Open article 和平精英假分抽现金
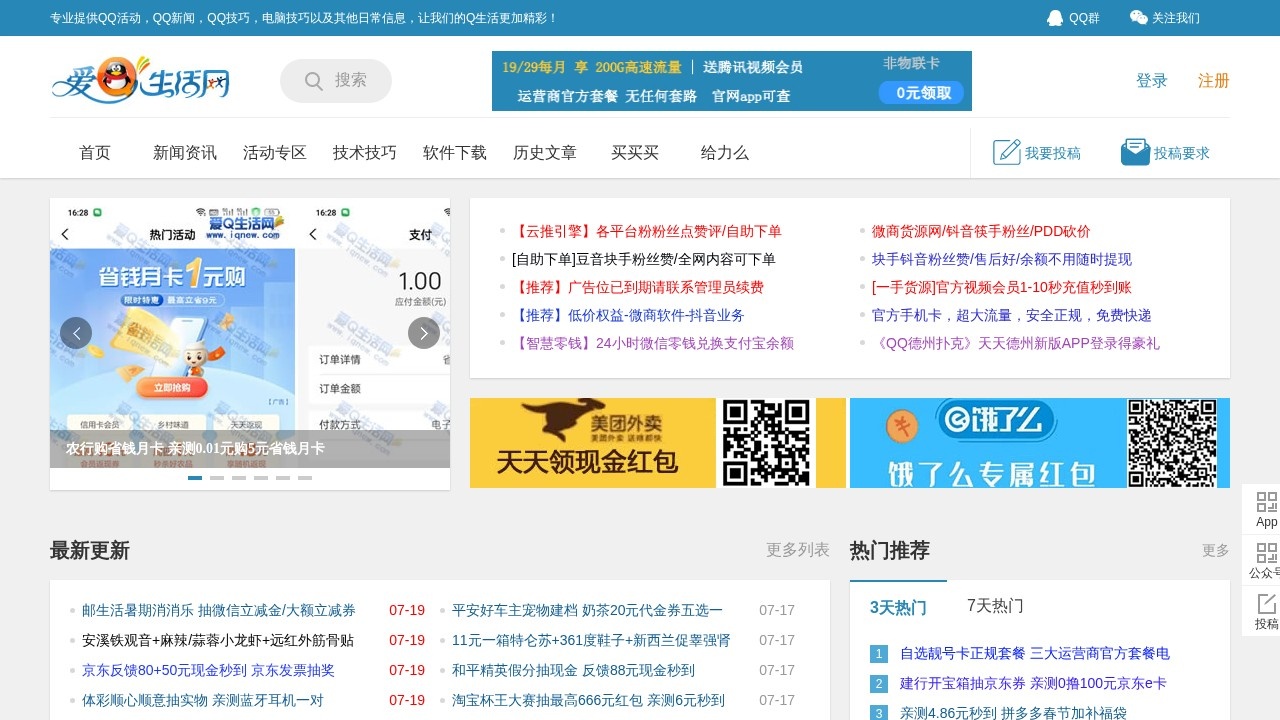Image resolution: width=1280 pixels, height=720 pixels. 573,670
